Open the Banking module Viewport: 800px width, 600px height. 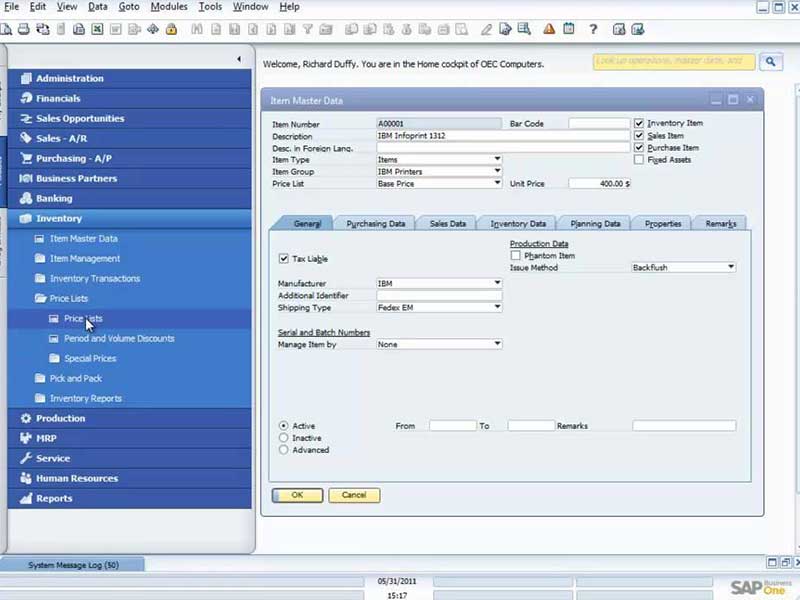point(58,198)
